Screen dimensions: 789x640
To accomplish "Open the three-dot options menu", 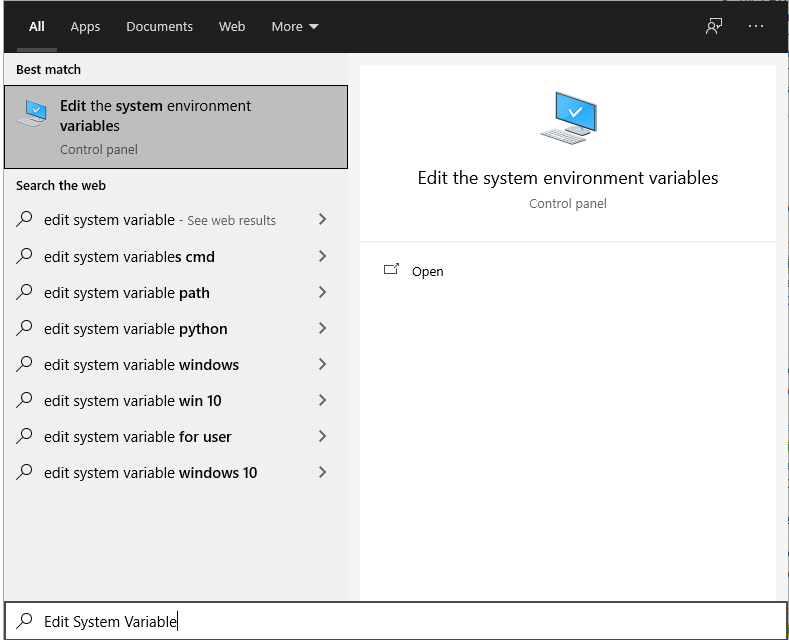I will [756, 27].
